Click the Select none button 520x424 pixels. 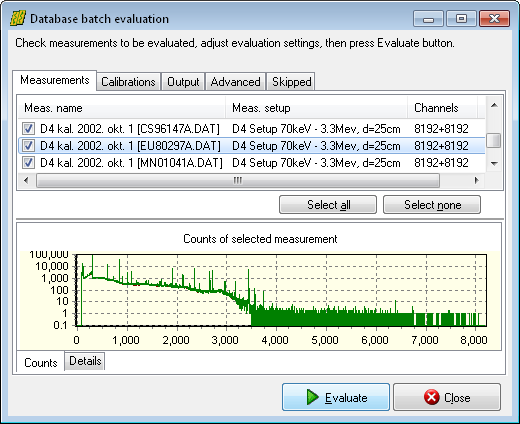click(x=432, y=205)
